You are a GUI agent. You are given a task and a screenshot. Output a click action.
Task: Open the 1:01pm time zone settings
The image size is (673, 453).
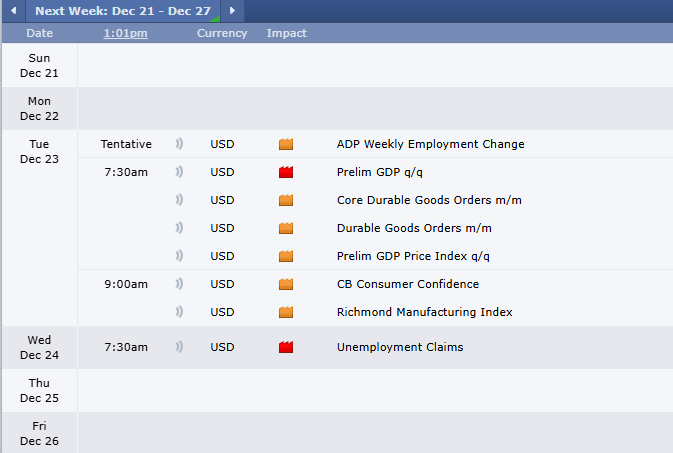click(x=125, y=33)
